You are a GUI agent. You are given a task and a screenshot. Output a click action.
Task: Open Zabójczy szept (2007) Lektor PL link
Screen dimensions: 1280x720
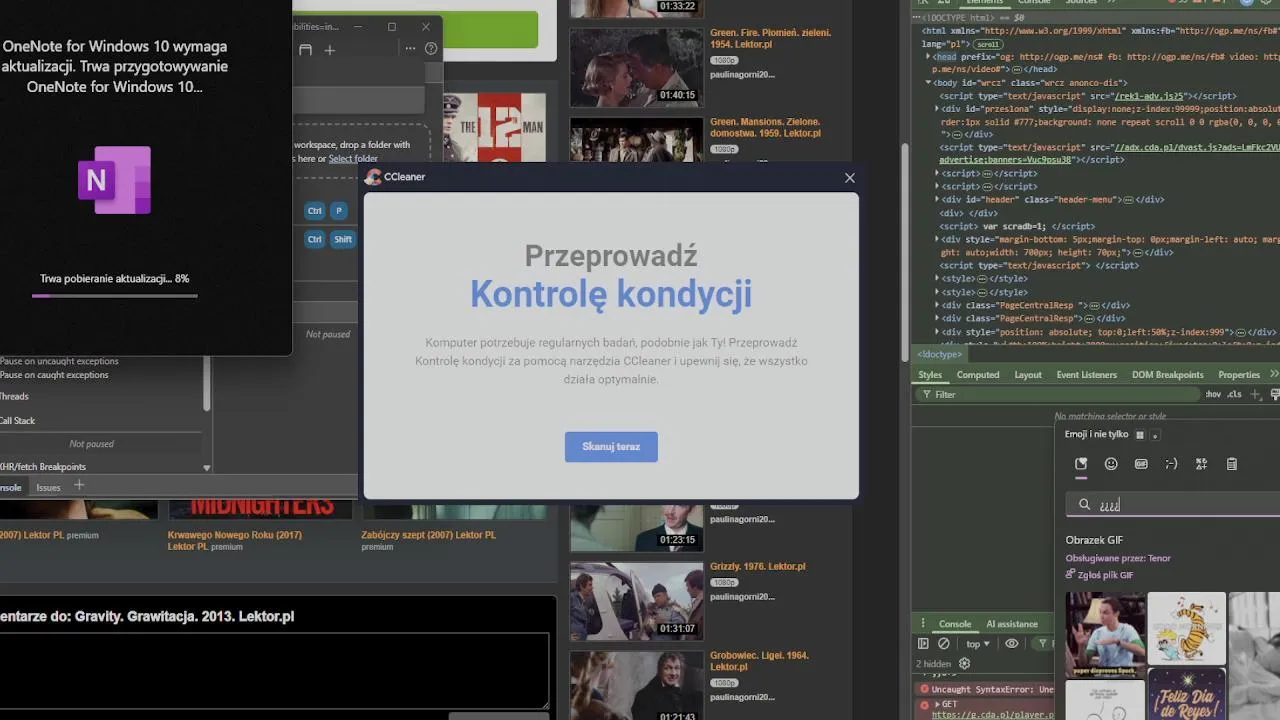point(428,535)
